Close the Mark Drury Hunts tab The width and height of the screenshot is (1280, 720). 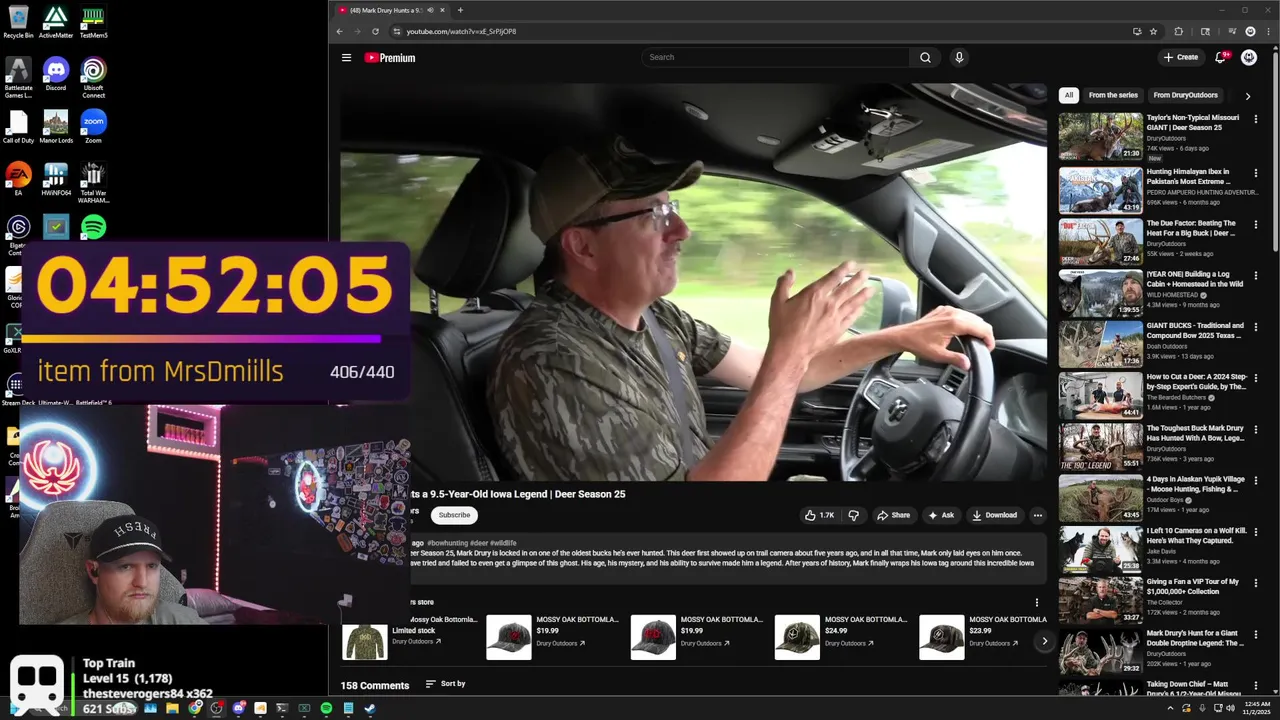coord(442,10)
